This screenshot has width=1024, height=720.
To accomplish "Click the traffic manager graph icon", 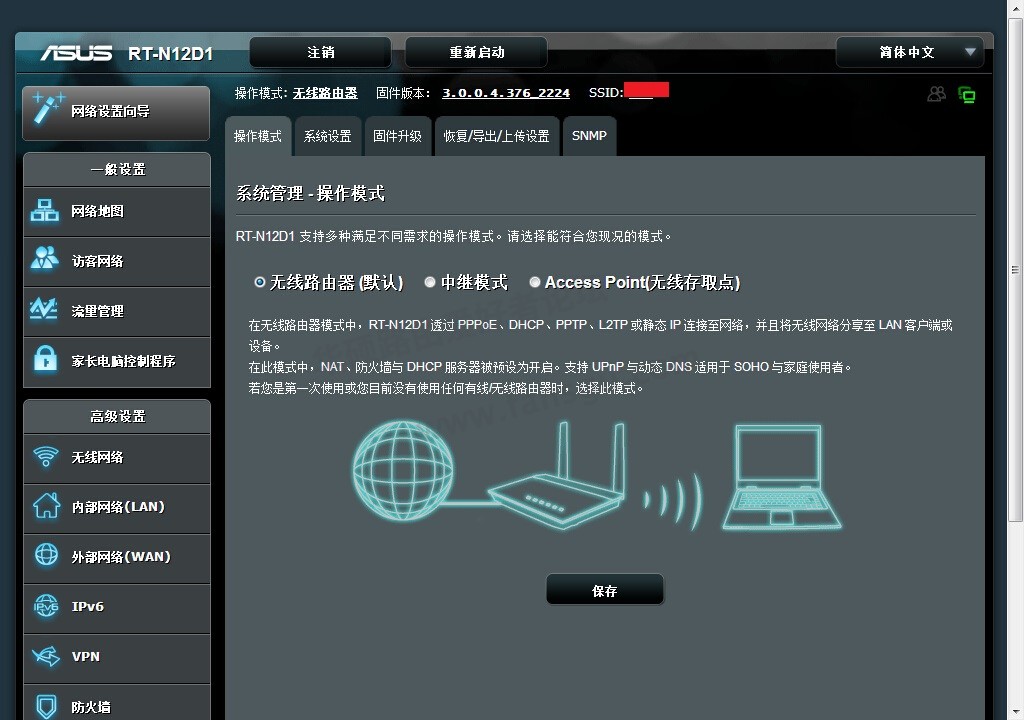I will [x=44, y=308].
